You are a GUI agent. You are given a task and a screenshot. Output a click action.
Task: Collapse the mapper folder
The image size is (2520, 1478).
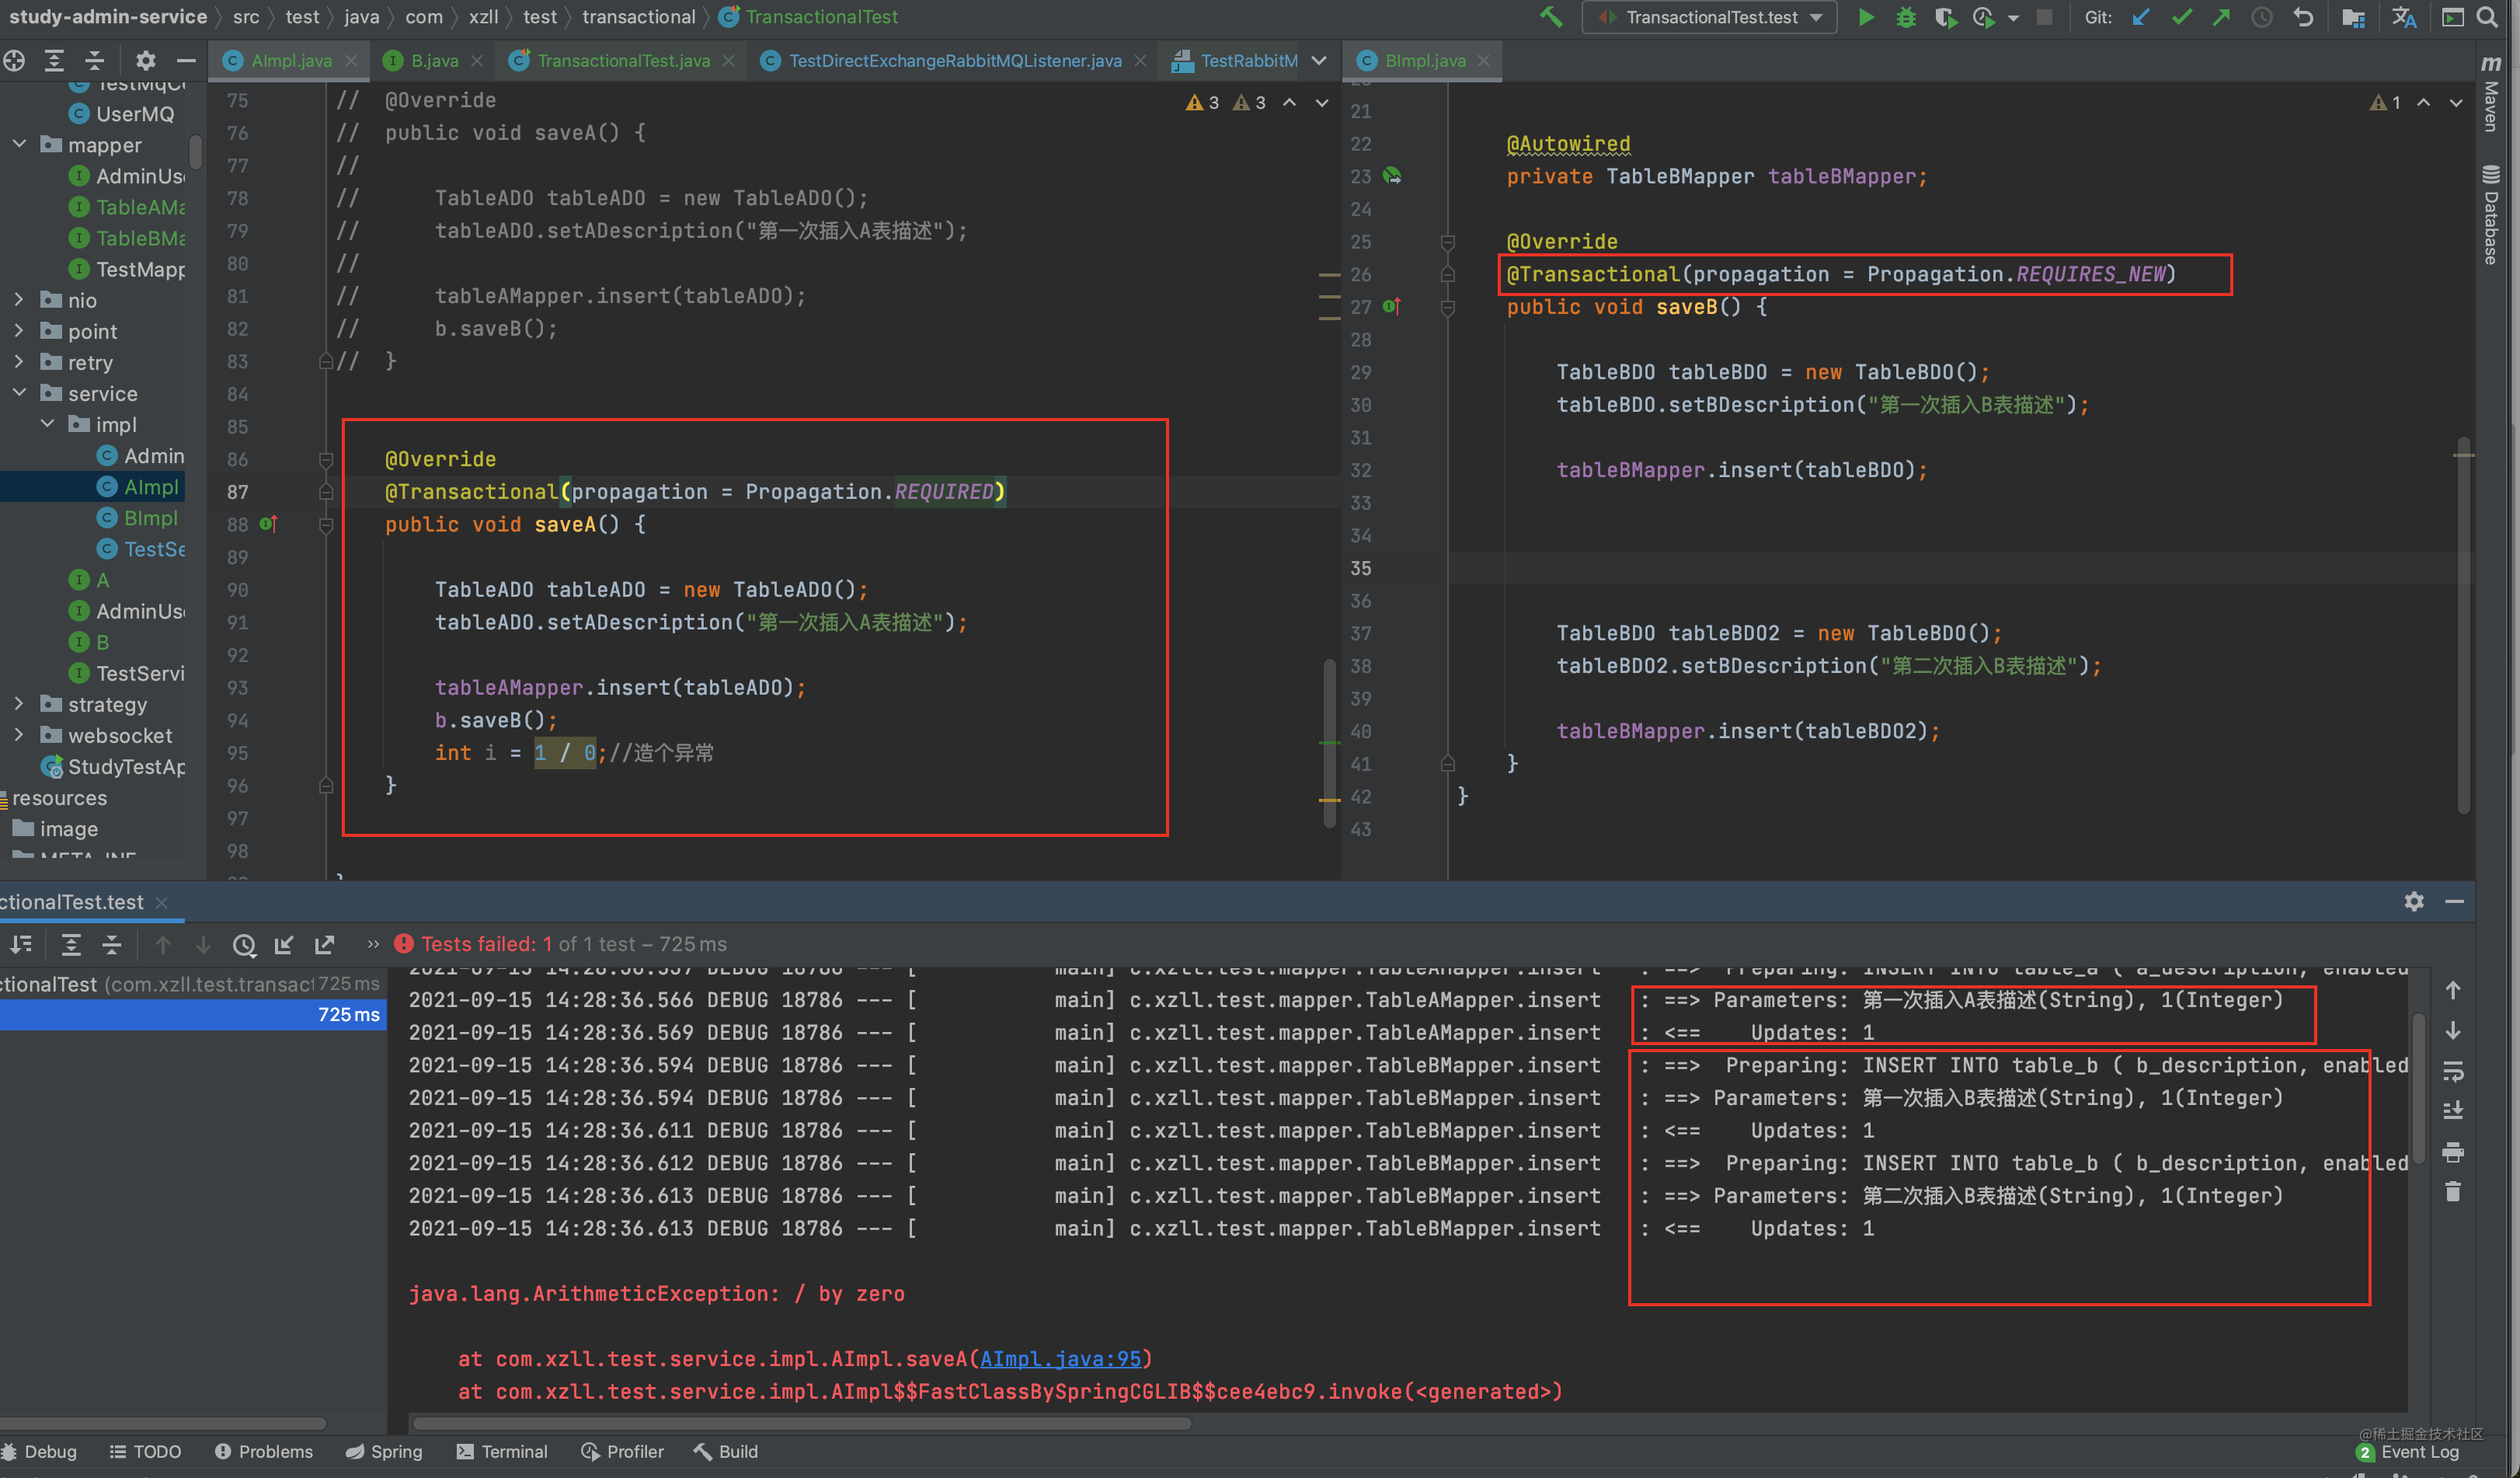[19, 145]
